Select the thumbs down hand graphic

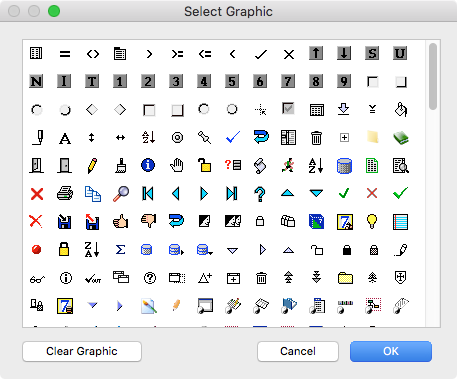pyautogui.click(x=149, y=221)
